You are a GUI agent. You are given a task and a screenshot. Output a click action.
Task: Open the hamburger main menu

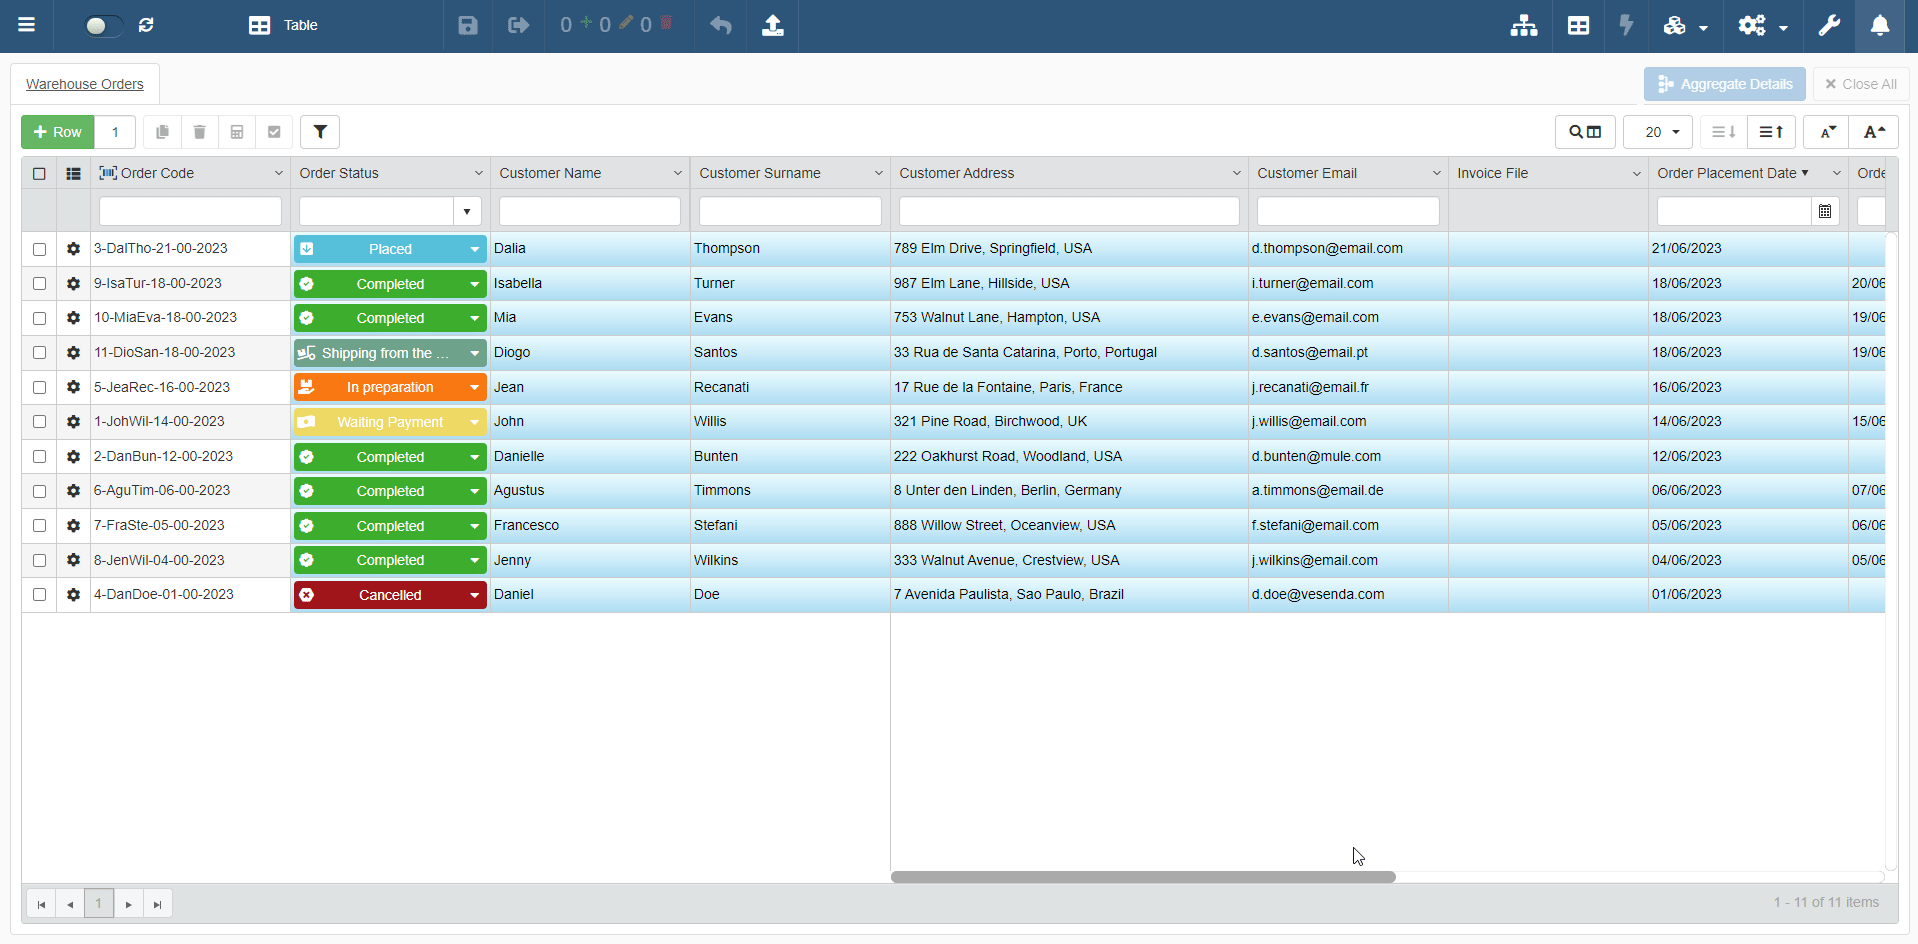coord(27,25)
